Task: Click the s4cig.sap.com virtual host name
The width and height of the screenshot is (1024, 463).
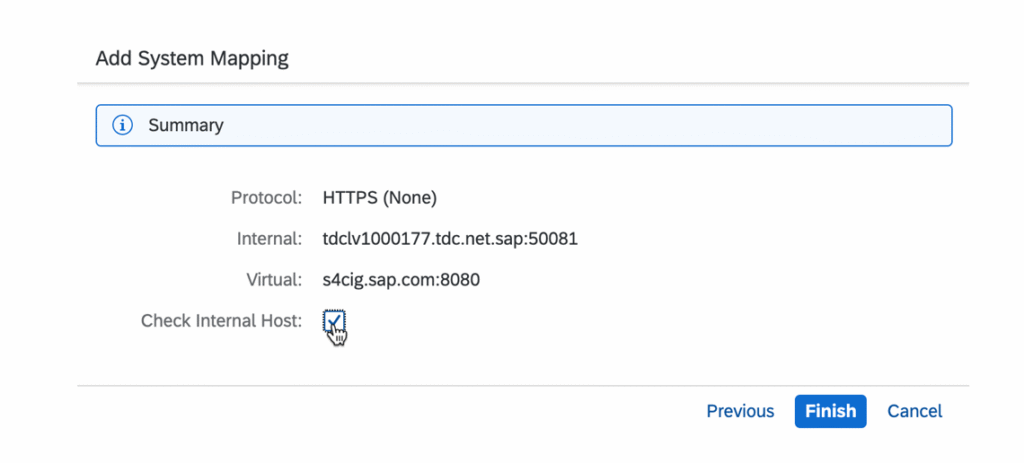Action: 376,280
